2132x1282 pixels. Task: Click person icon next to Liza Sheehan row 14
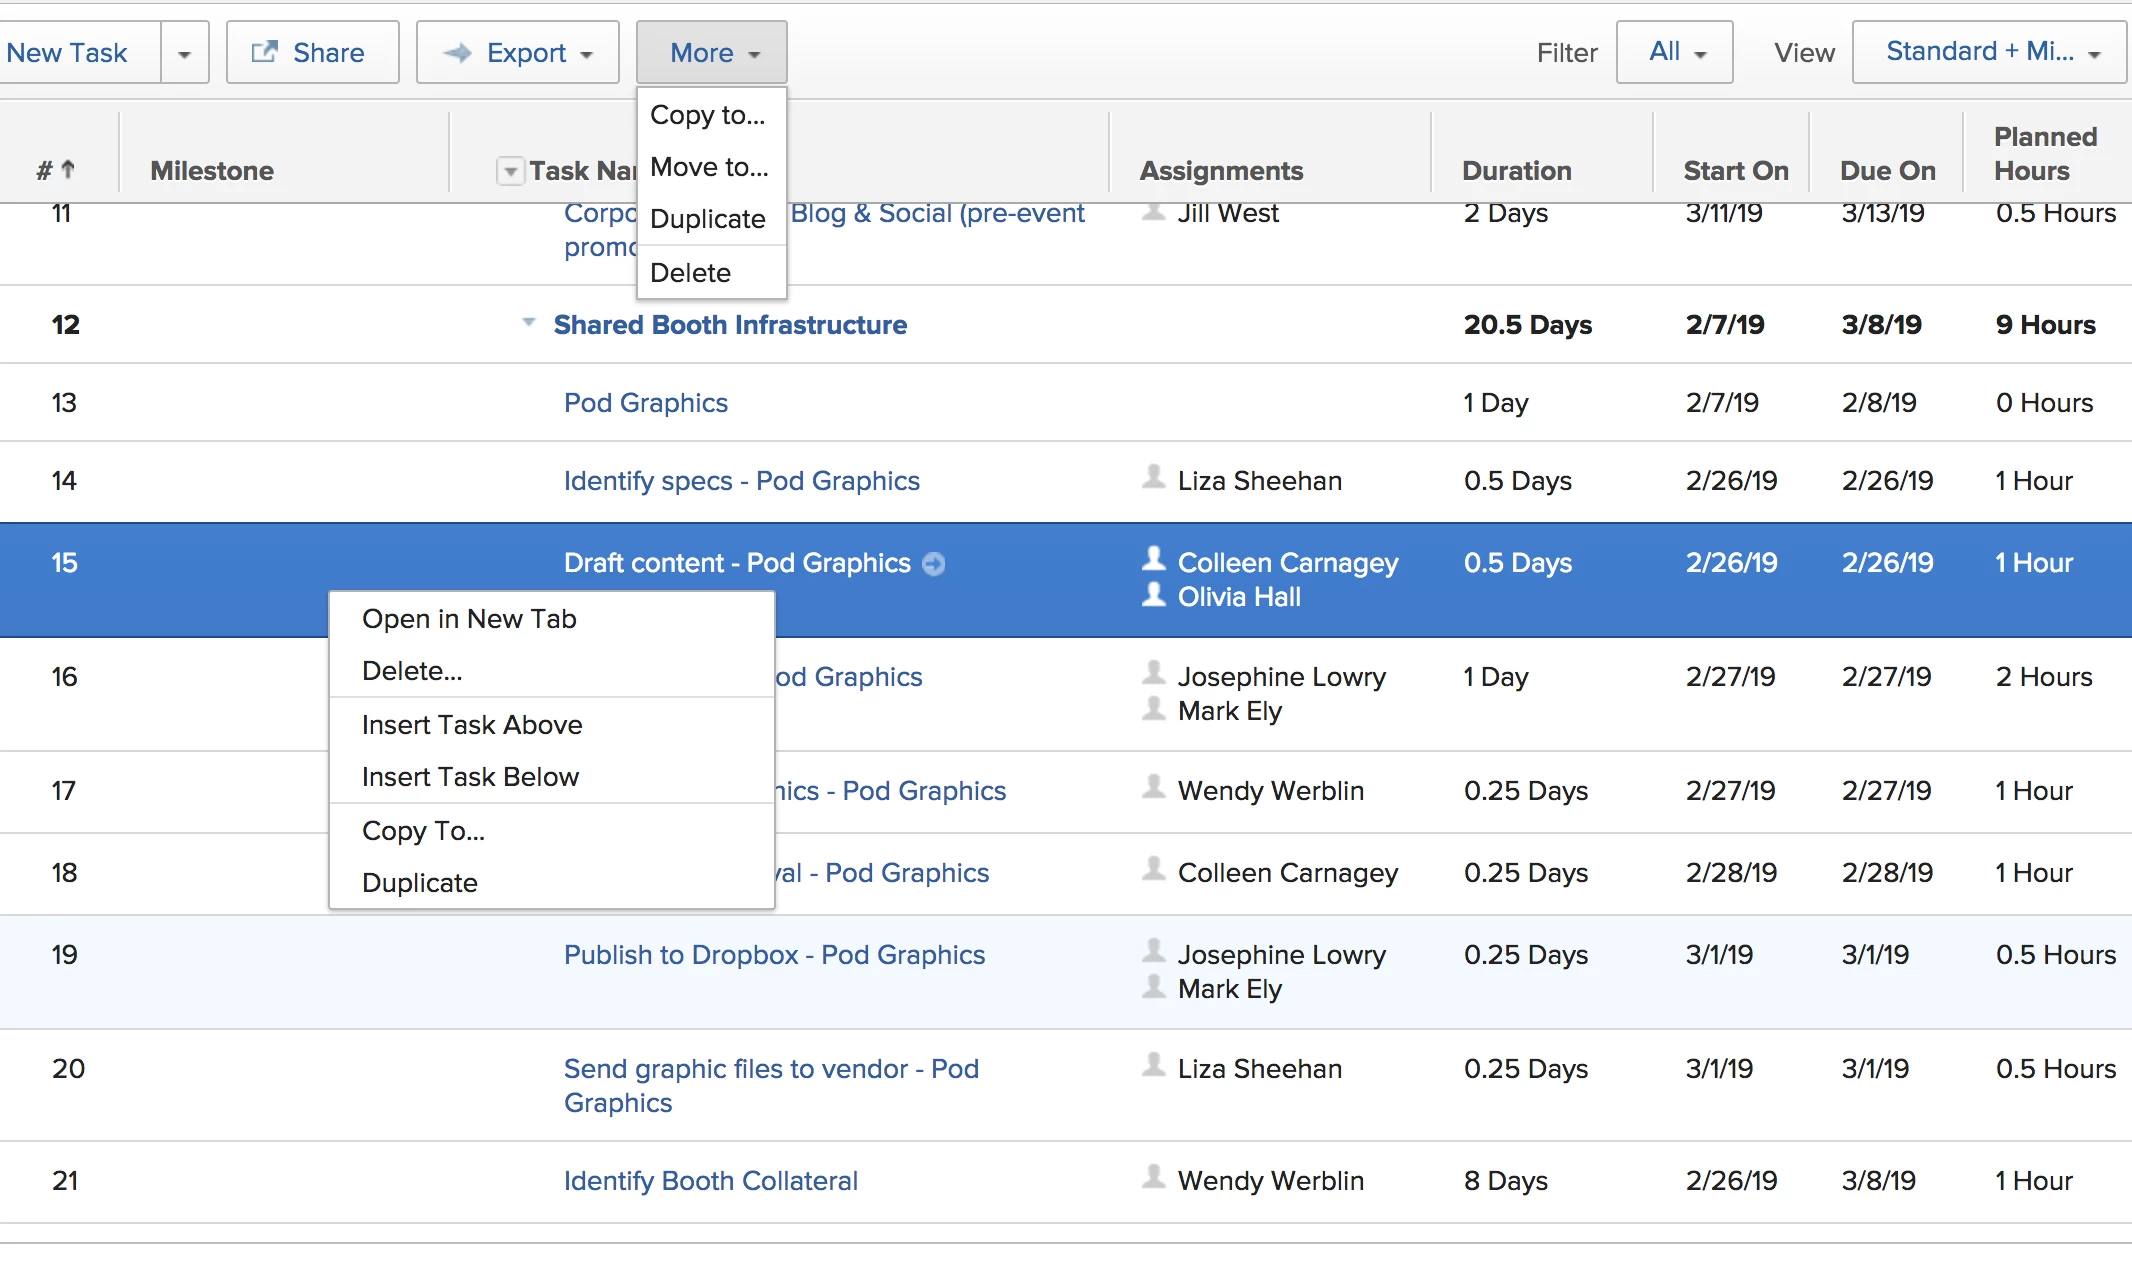tap(1154, 478)
